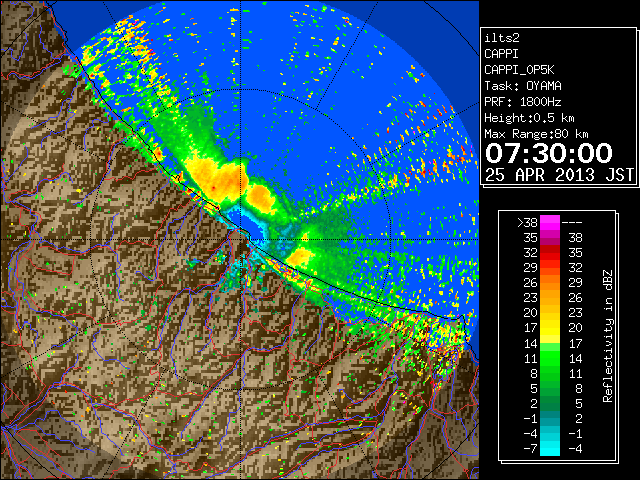Screen dimensions: 640x480
Task: Click the '07:30:00' timestamp
Action: [549, 153]
